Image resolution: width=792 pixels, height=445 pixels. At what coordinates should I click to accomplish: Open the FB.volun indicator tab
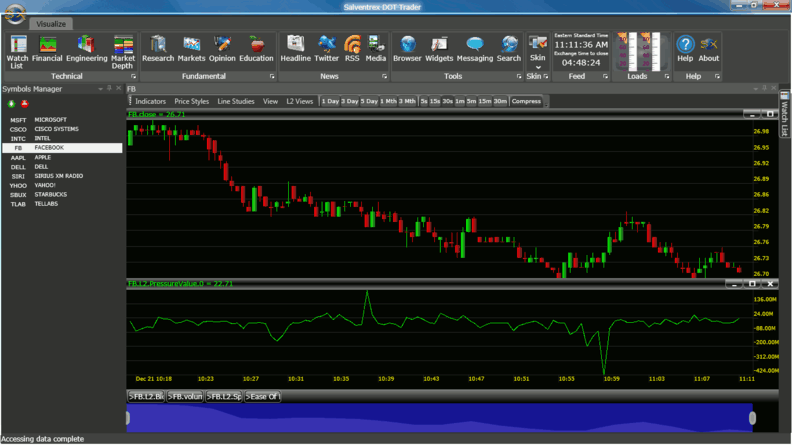185,397
